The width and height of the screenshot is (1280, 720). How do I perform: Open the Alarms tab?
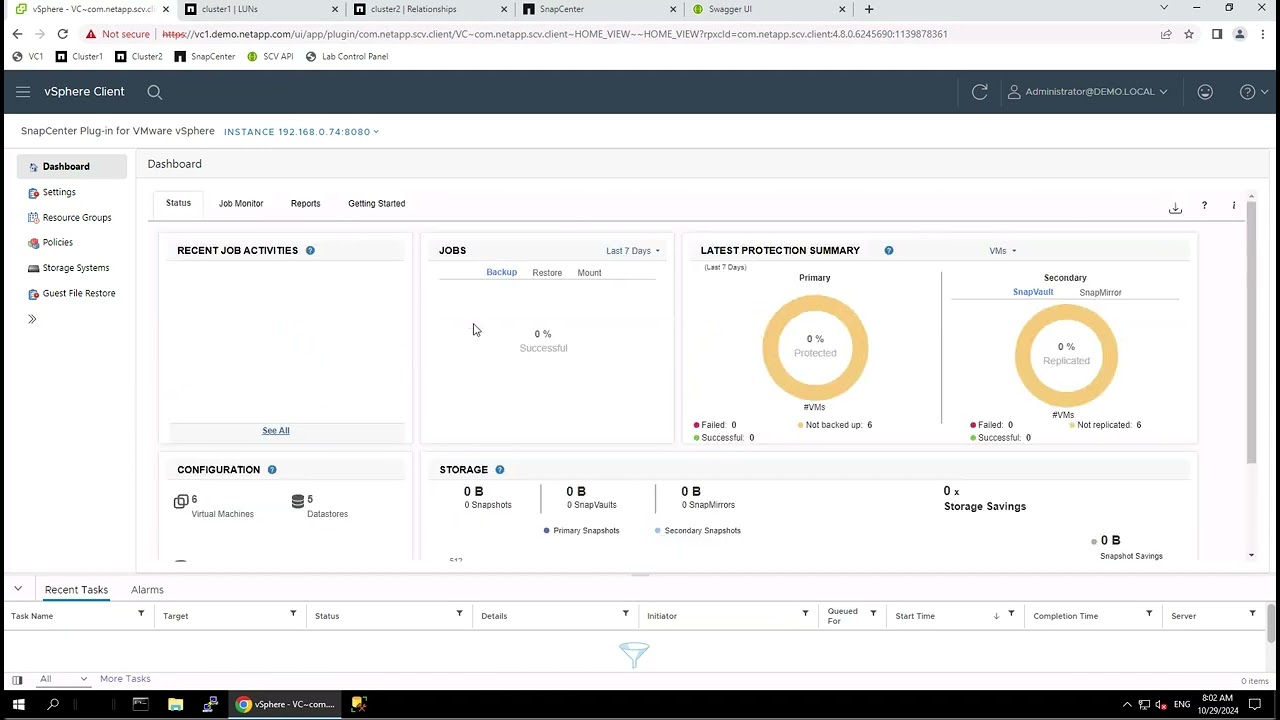pyautogui.click(x=147, y=590)
